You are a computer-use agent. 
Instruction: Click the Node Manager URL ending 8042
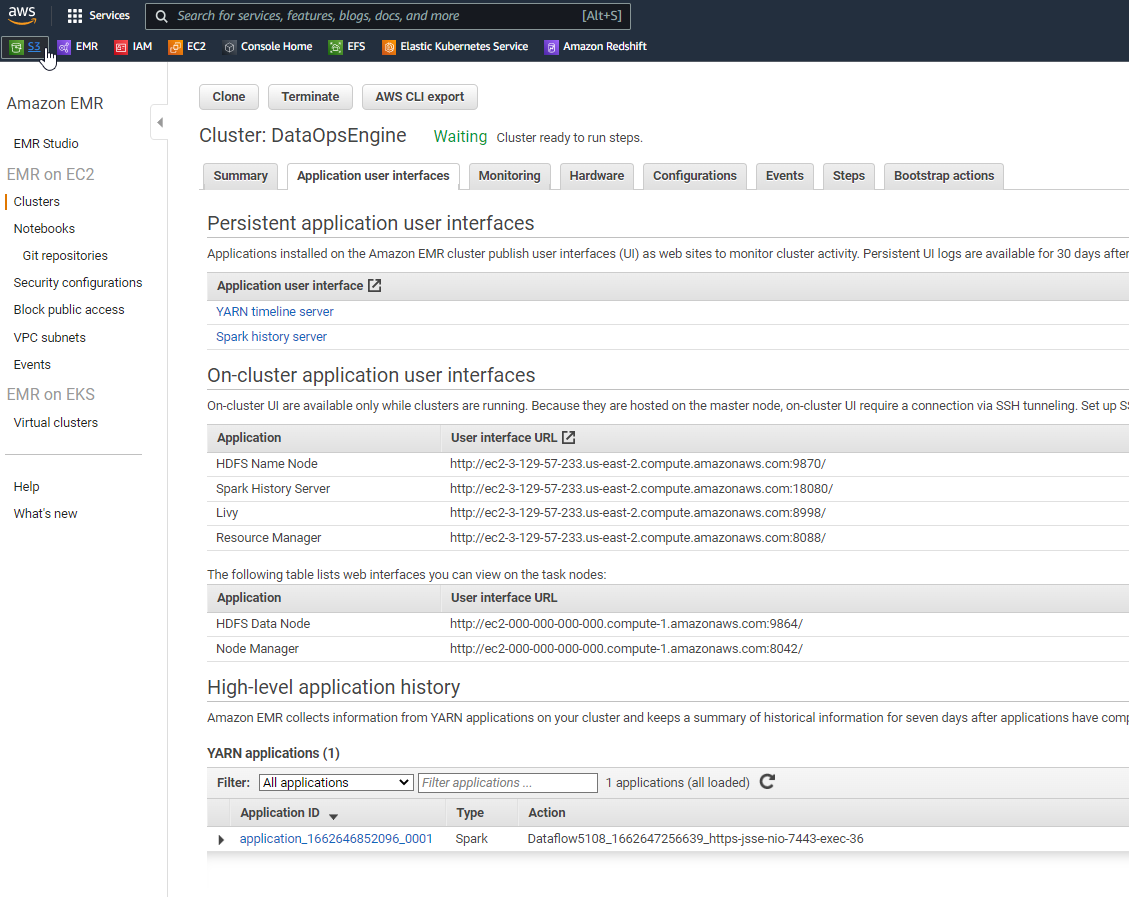point(626,649)
